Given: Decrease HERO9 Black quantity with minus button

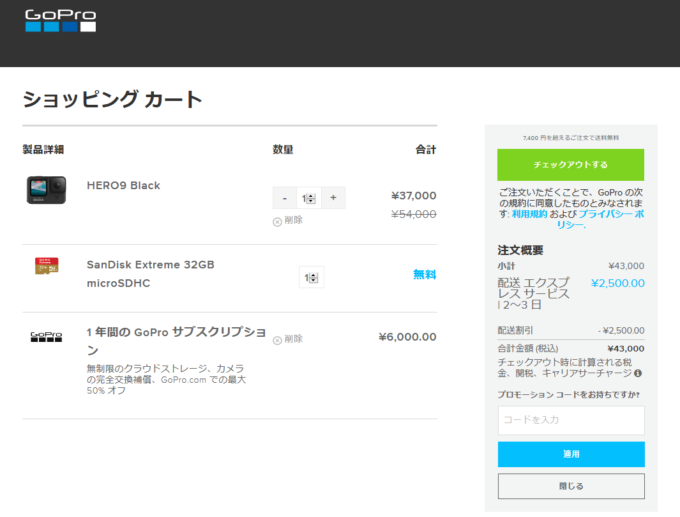Looking at the screenshot, I should (x=284, y=198).
